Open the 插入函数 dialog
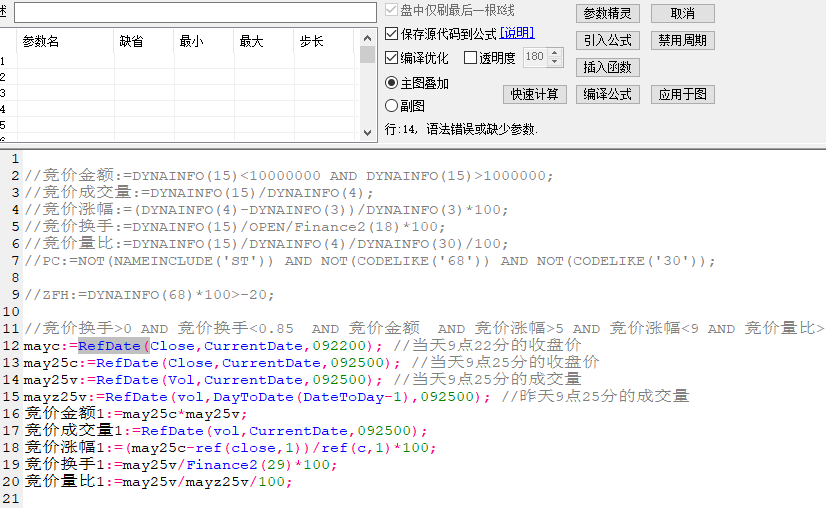The height and width of the screenshot is (508, 826). [x=608, y=67]
